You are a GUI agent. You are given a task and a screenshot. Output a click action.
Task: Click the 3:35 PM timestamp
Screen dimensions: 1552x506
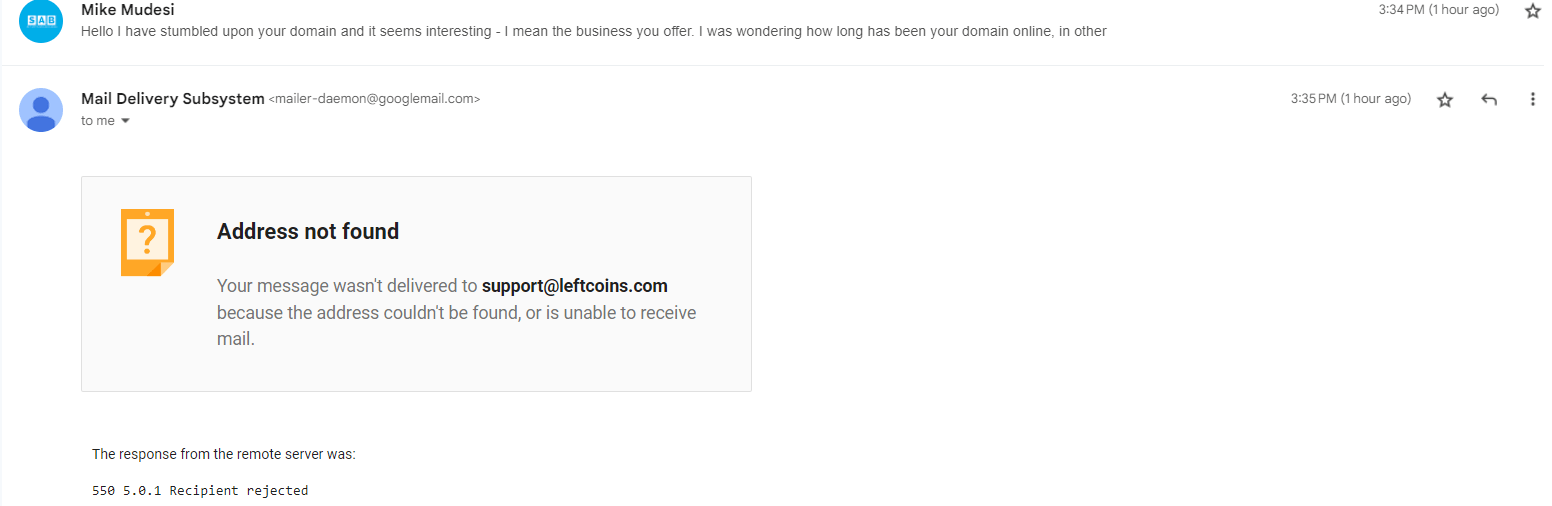pyautogui.click(x=1351, y=99)
